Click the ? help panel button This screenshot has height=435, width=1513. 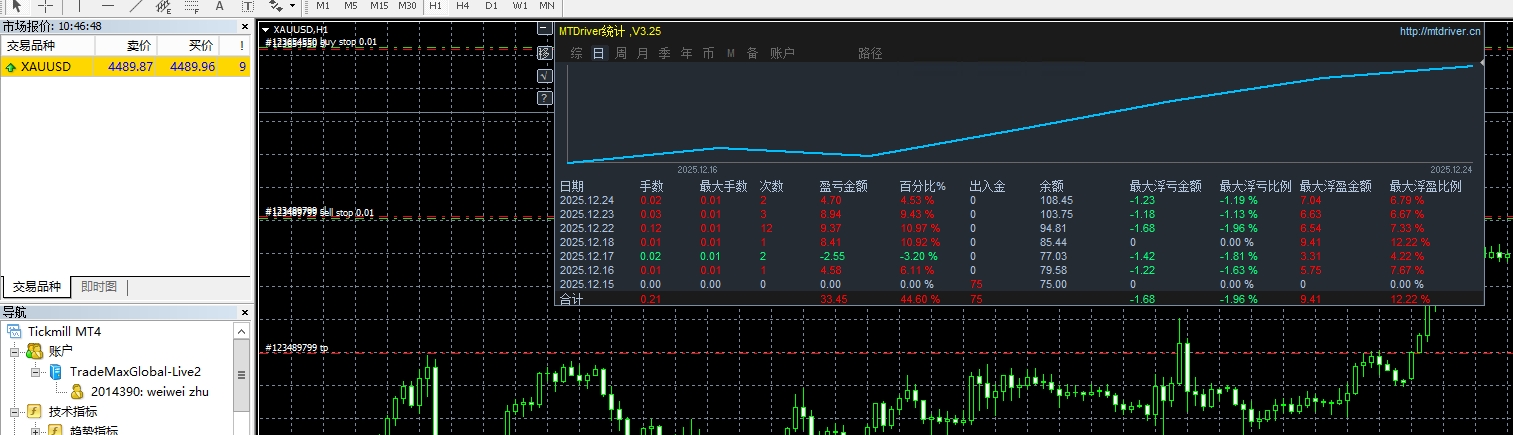point(545,99)
